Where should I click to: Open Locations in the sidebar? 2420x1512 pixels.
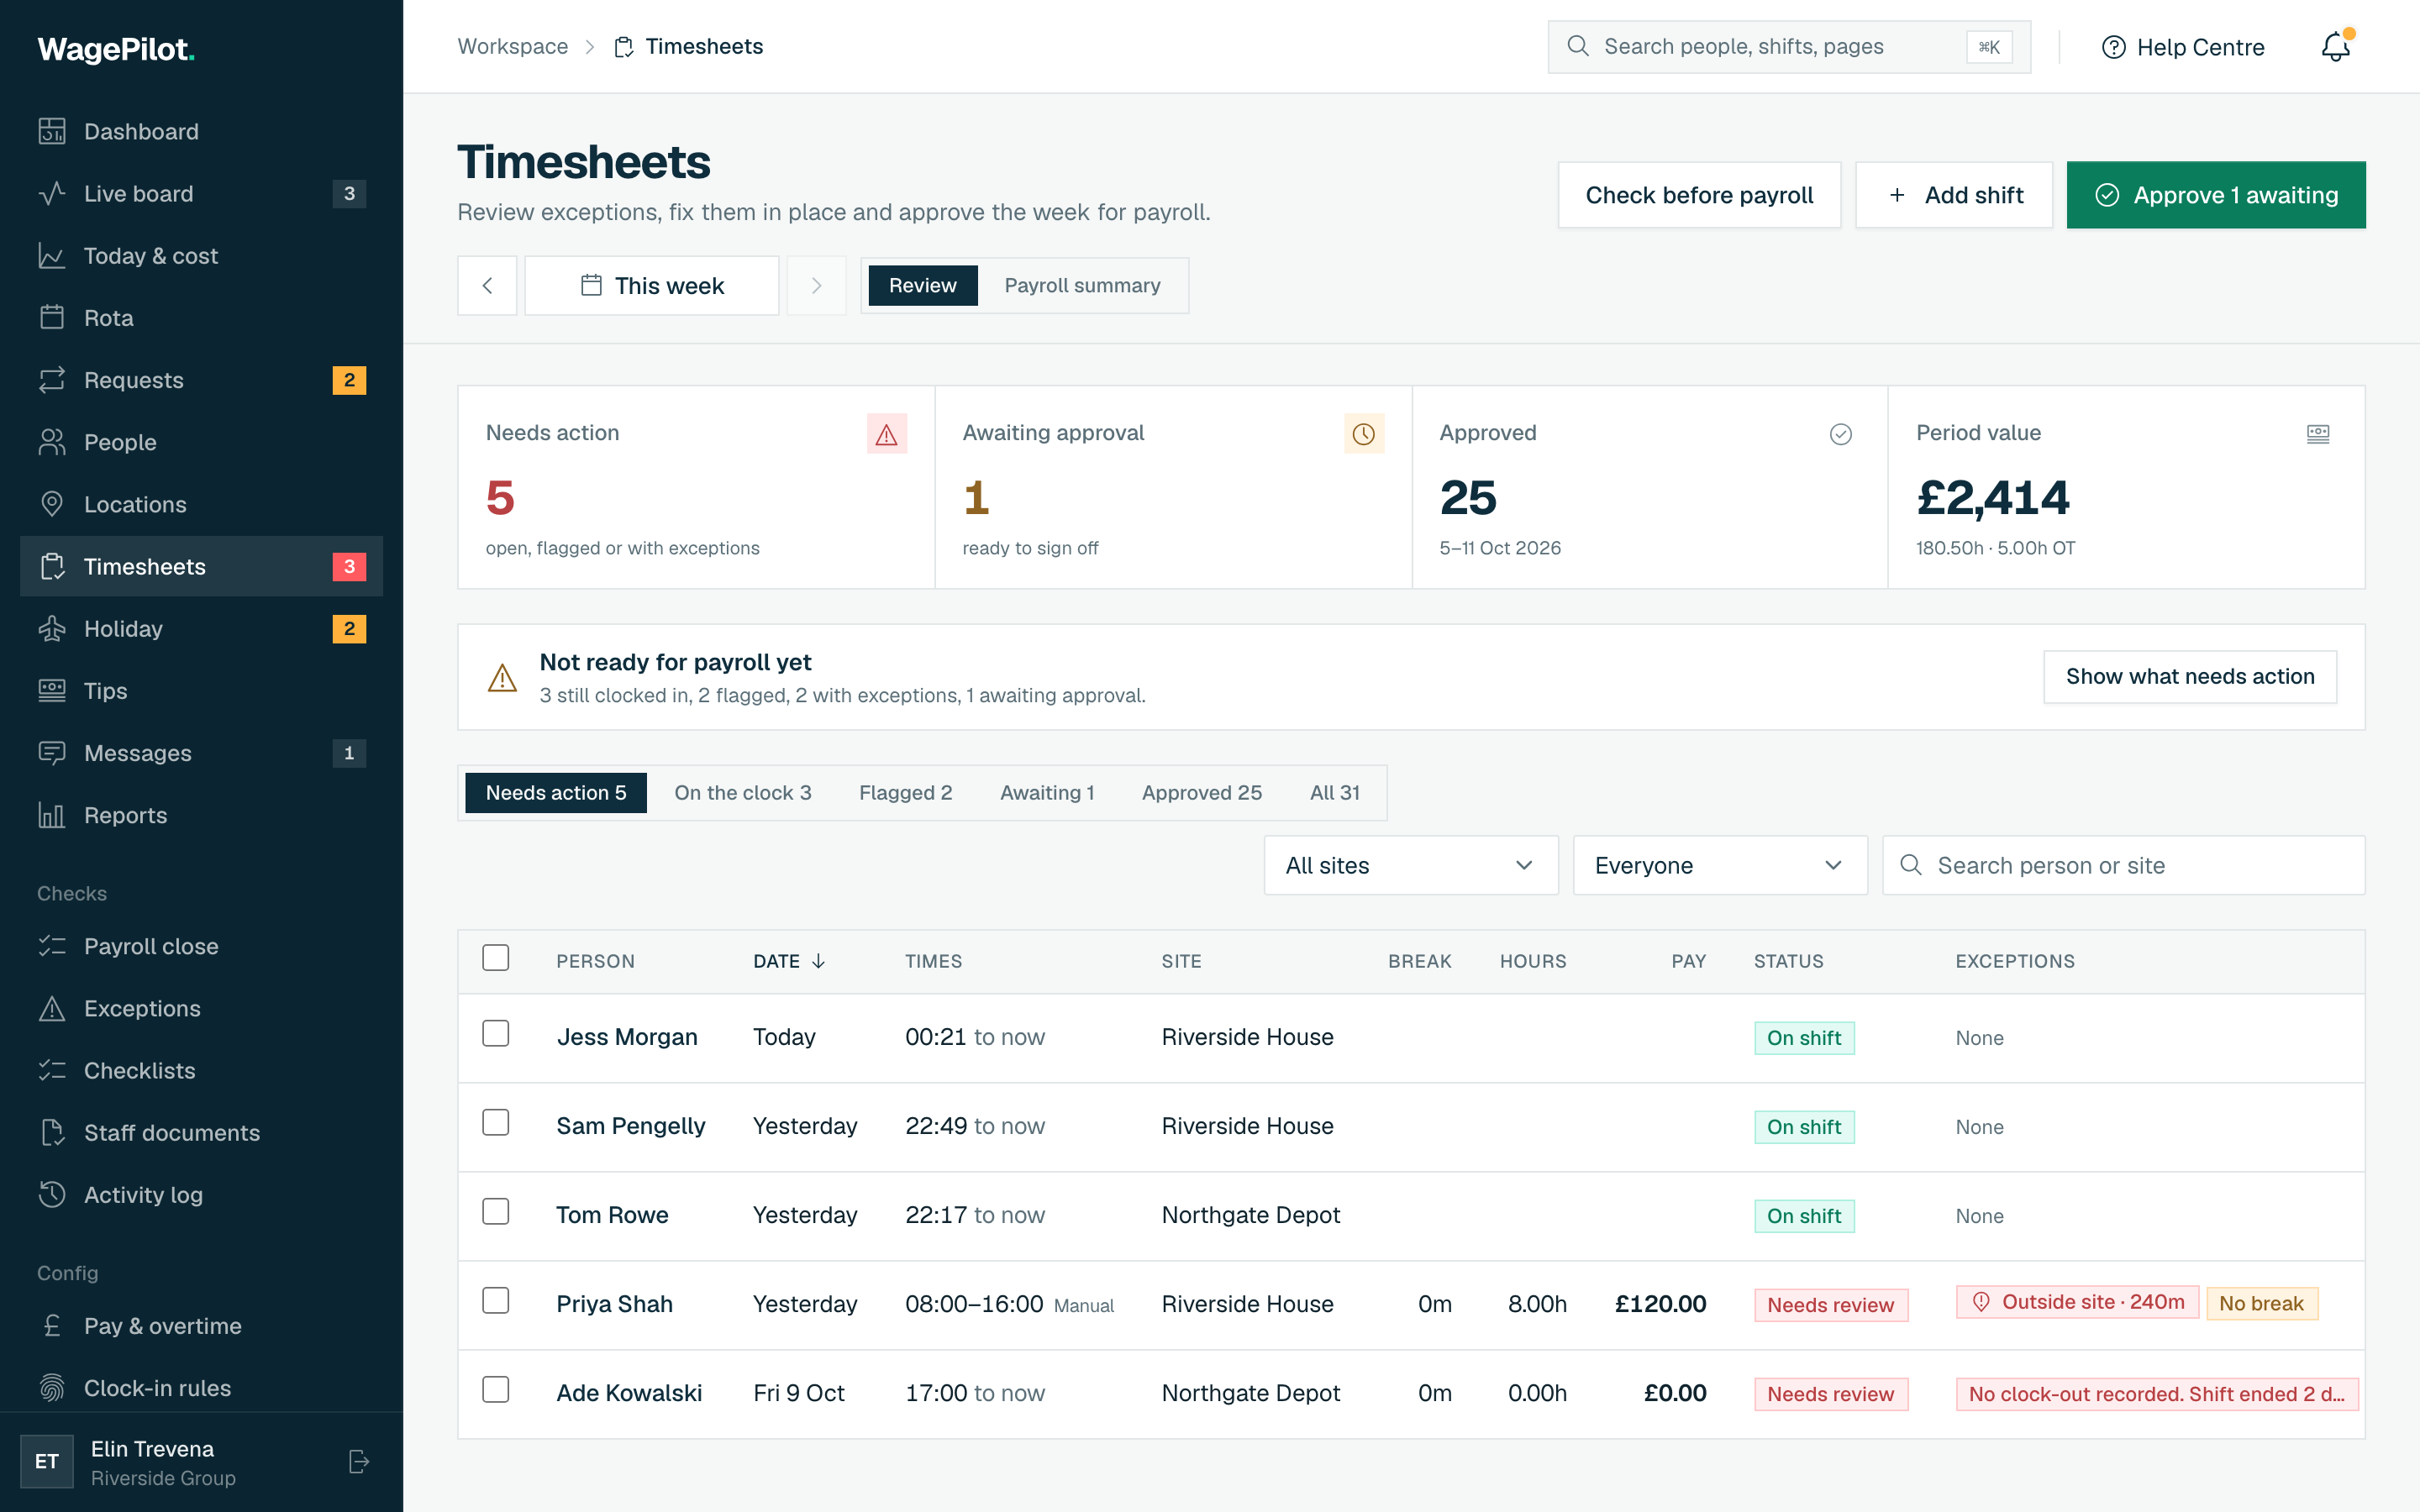click(x=201, y=504)
